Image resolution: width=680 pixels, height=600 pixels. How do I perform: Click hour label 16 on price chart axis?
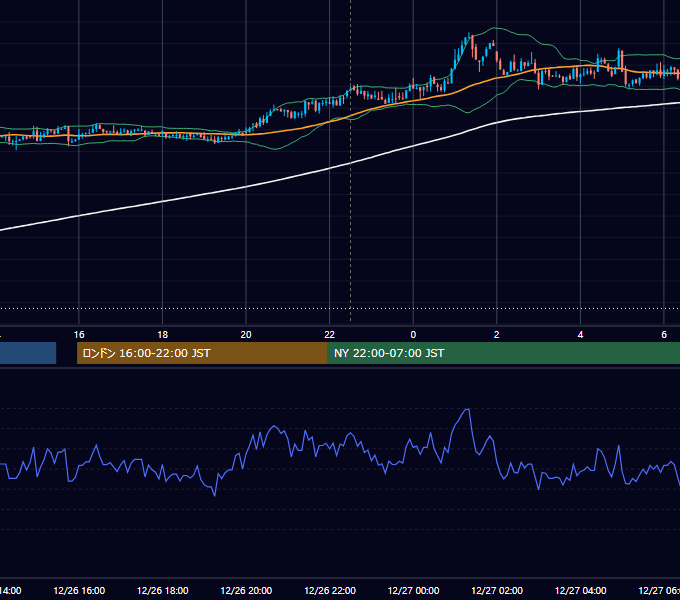(x=79, y=335)
